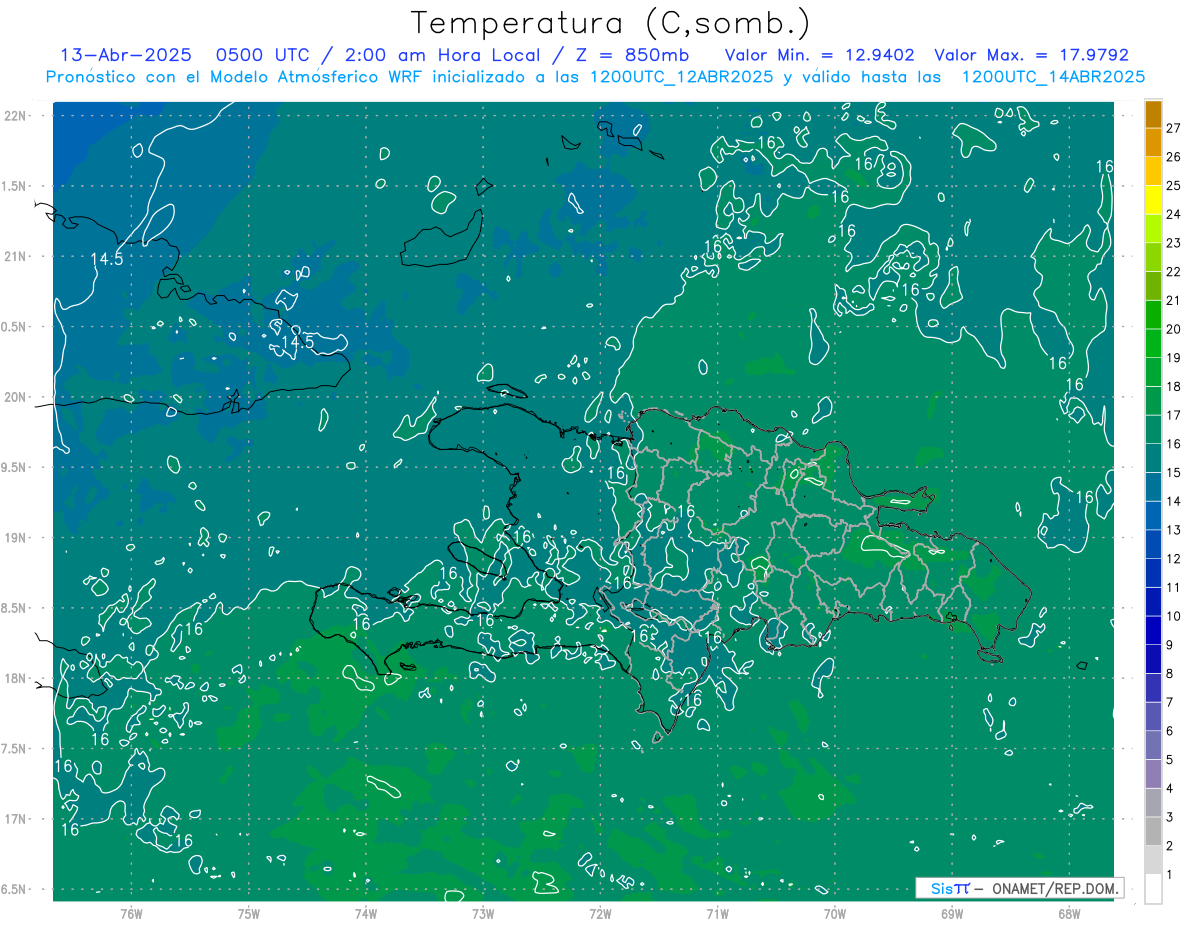Click the legend swatch between 5 and 6
The width and height of the screenshot is (1200, 927).
[x=1153, y=745]
